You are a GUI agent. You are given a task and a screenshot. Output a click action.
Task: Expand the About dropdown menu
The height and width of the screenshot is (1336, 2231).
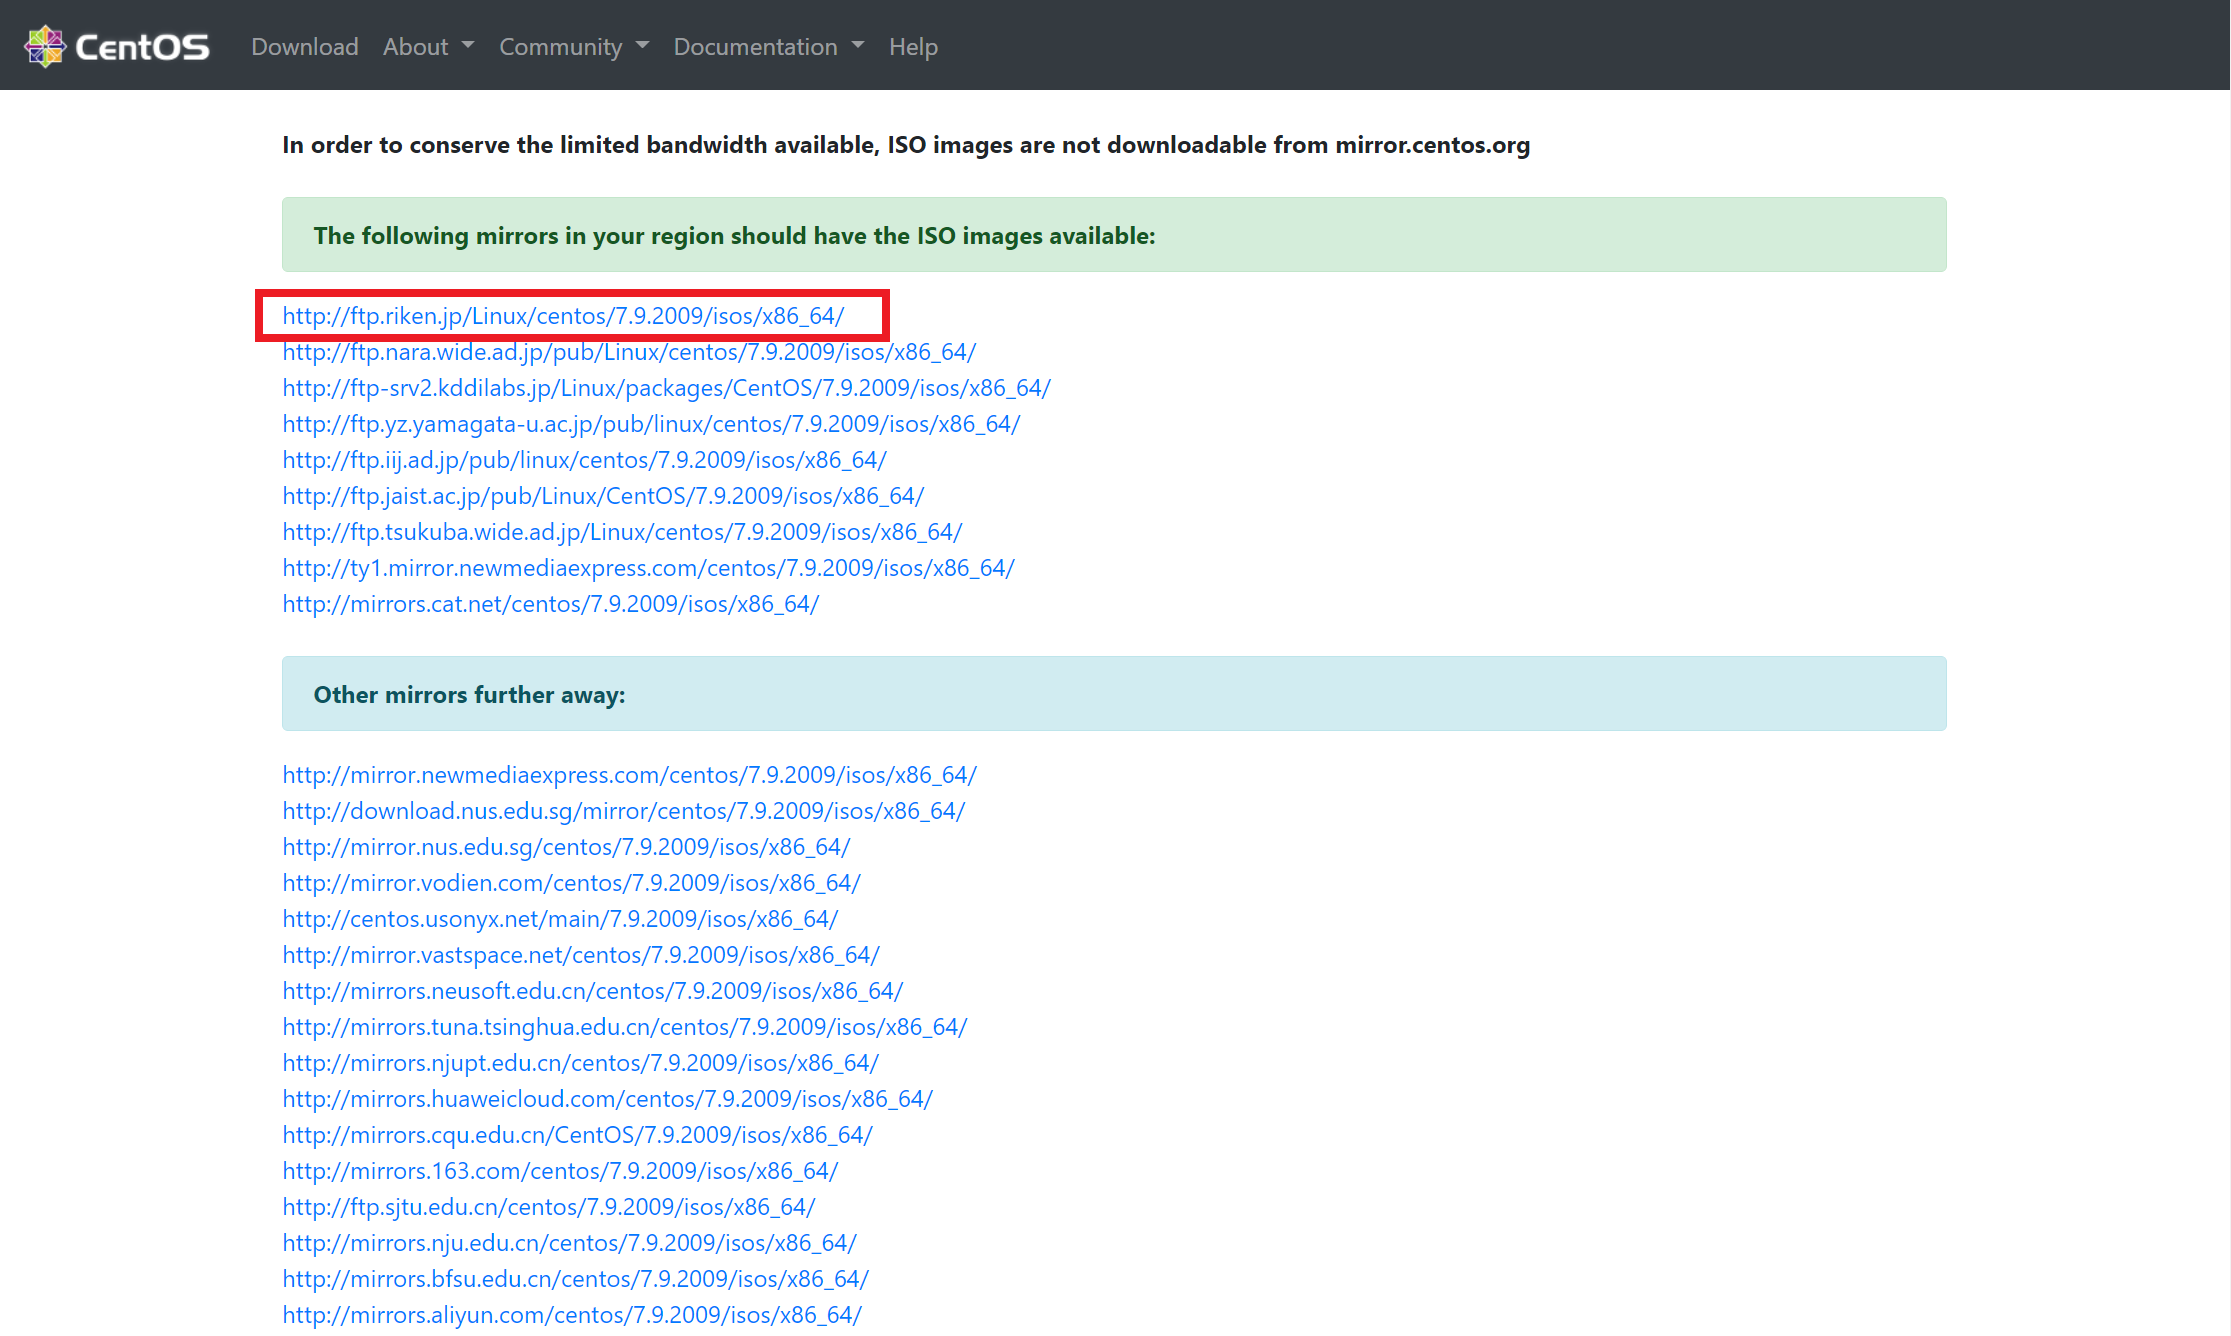tap(428, 47)
